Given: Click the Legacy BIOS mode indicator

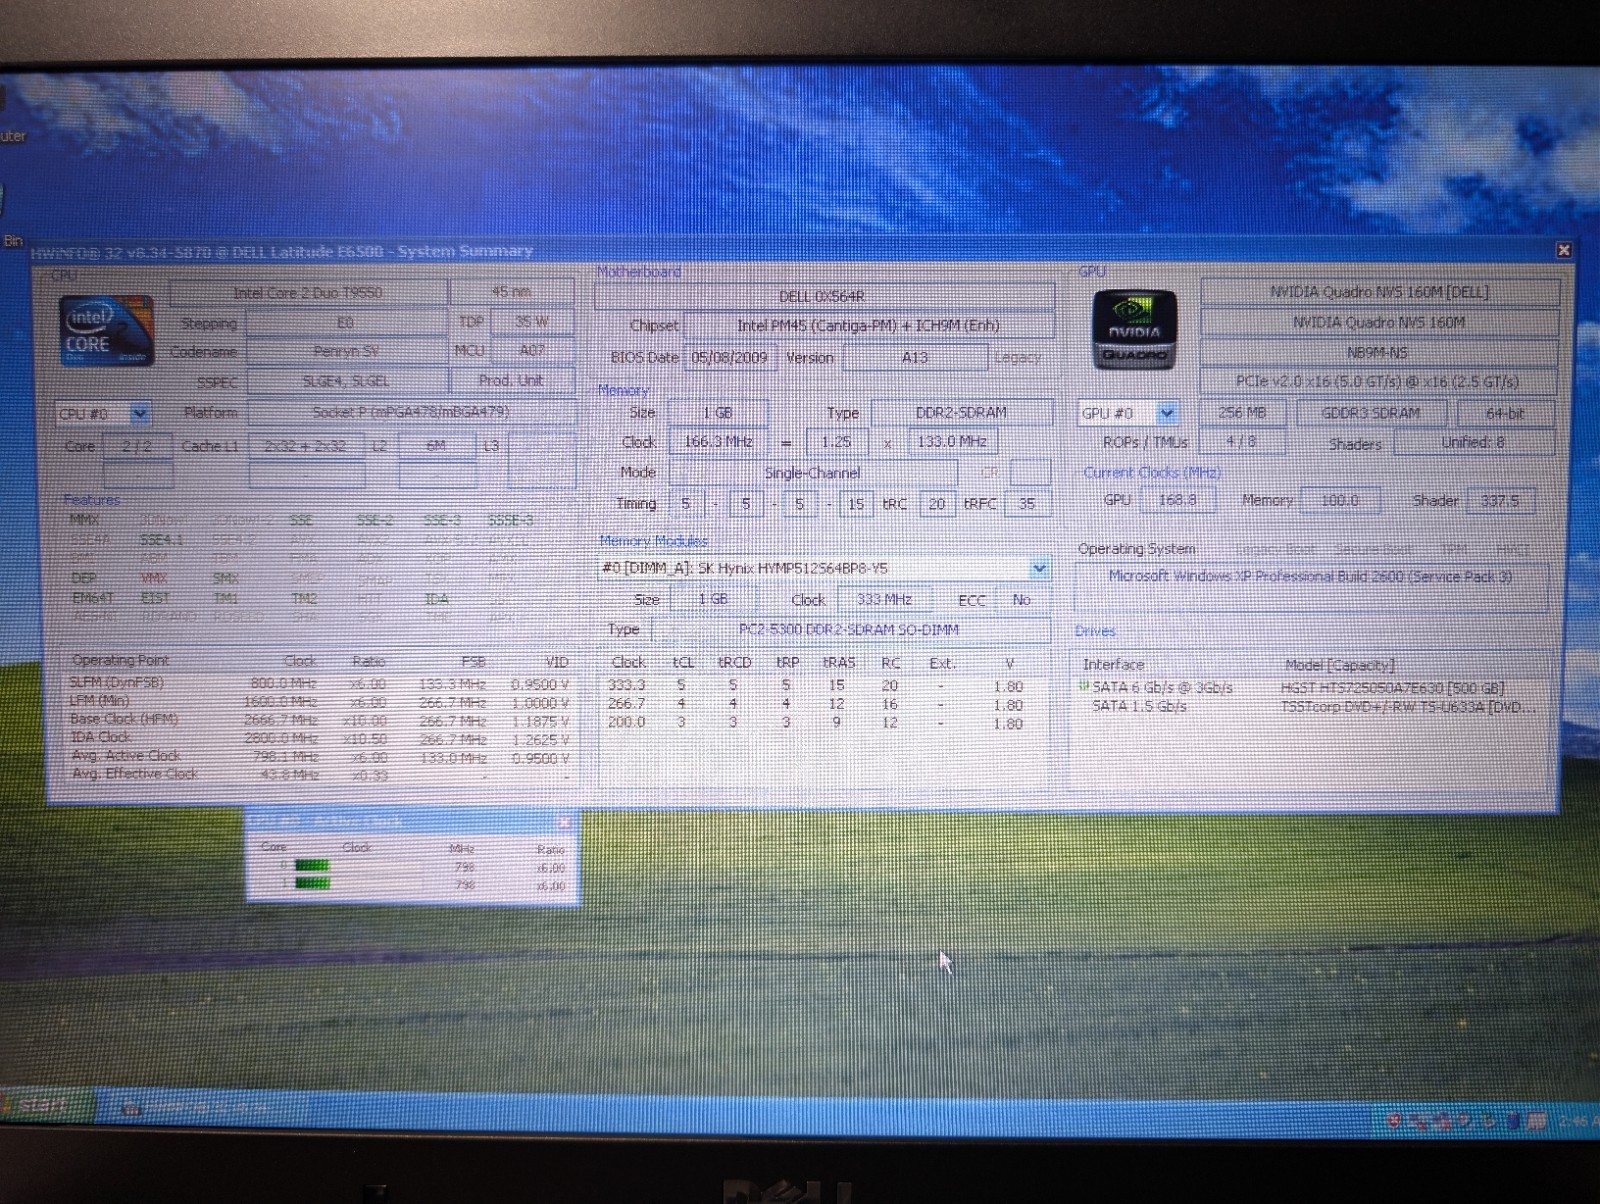Looking at the screenshot, I should pyautogui.click(x=1017, y=357).
